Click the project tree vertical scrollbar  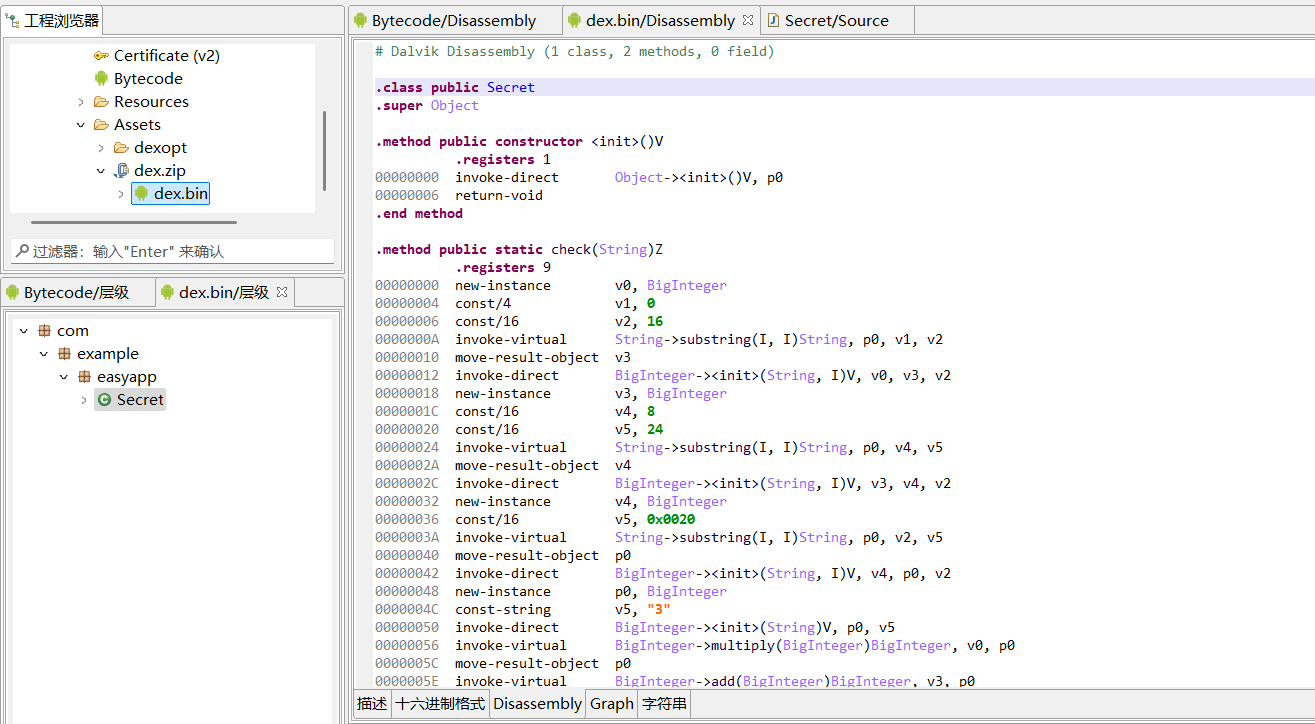coord(324,150)
